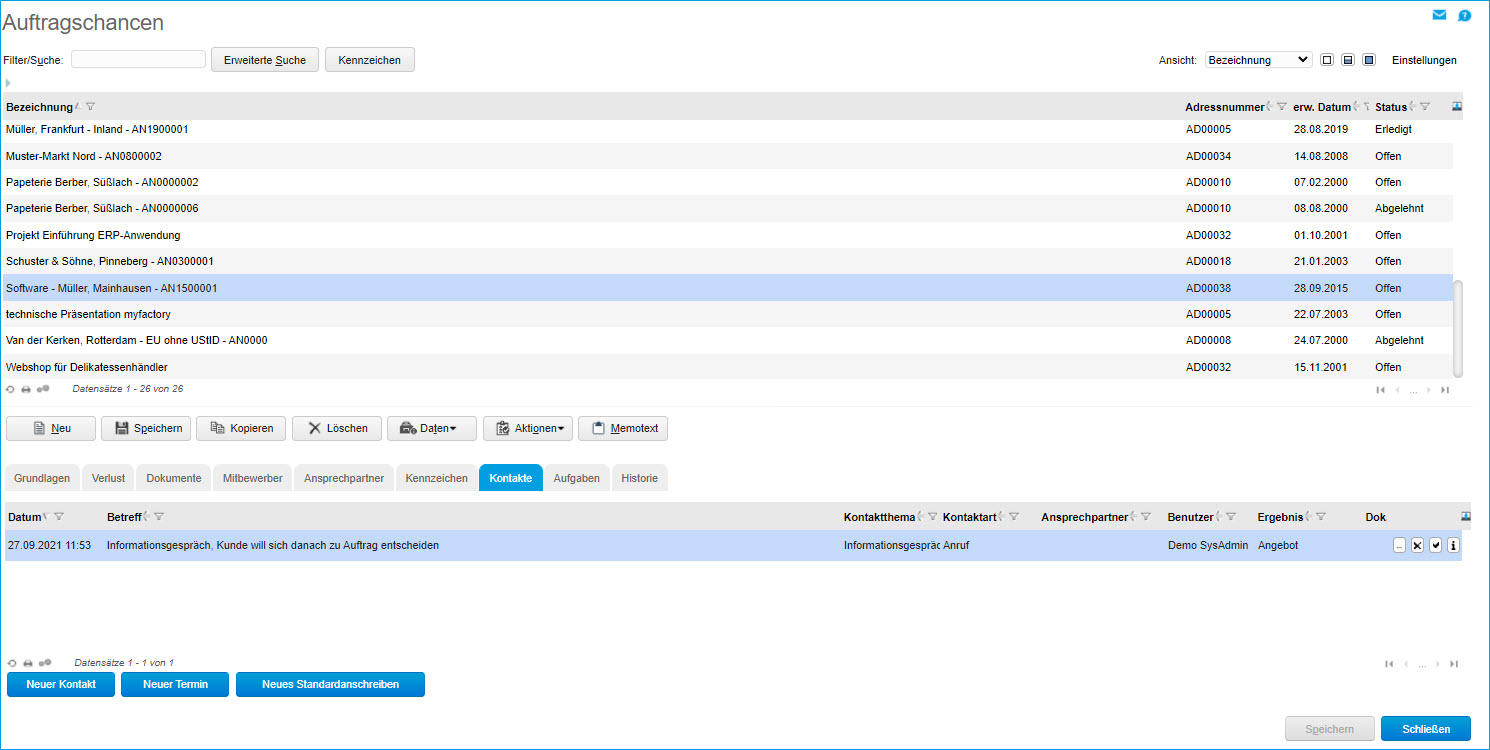Select row 'Projekt Einführung ERP-Anwendung'

[728, 235]
